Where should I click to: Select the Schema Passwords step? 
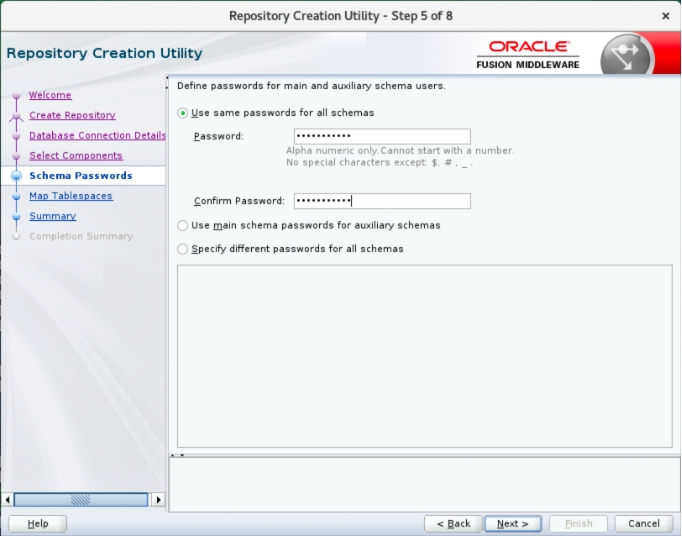point(81,176)
